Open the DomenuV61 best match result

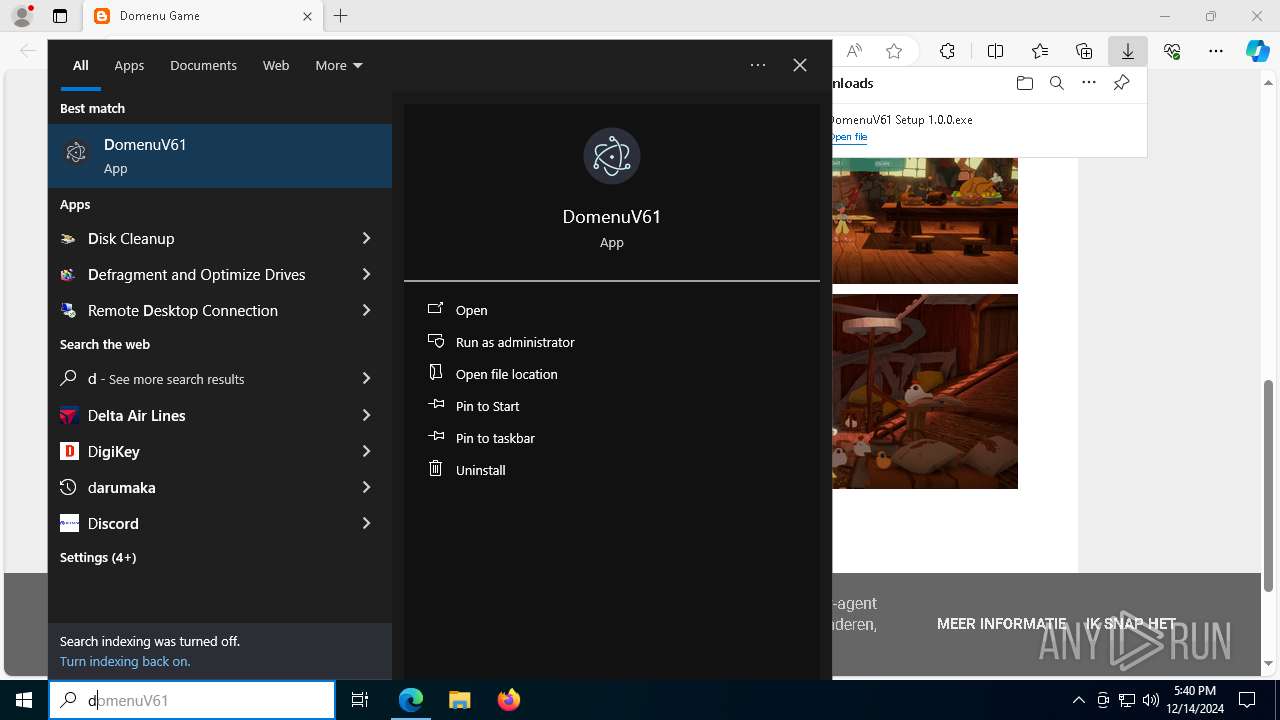click(220, 156)
